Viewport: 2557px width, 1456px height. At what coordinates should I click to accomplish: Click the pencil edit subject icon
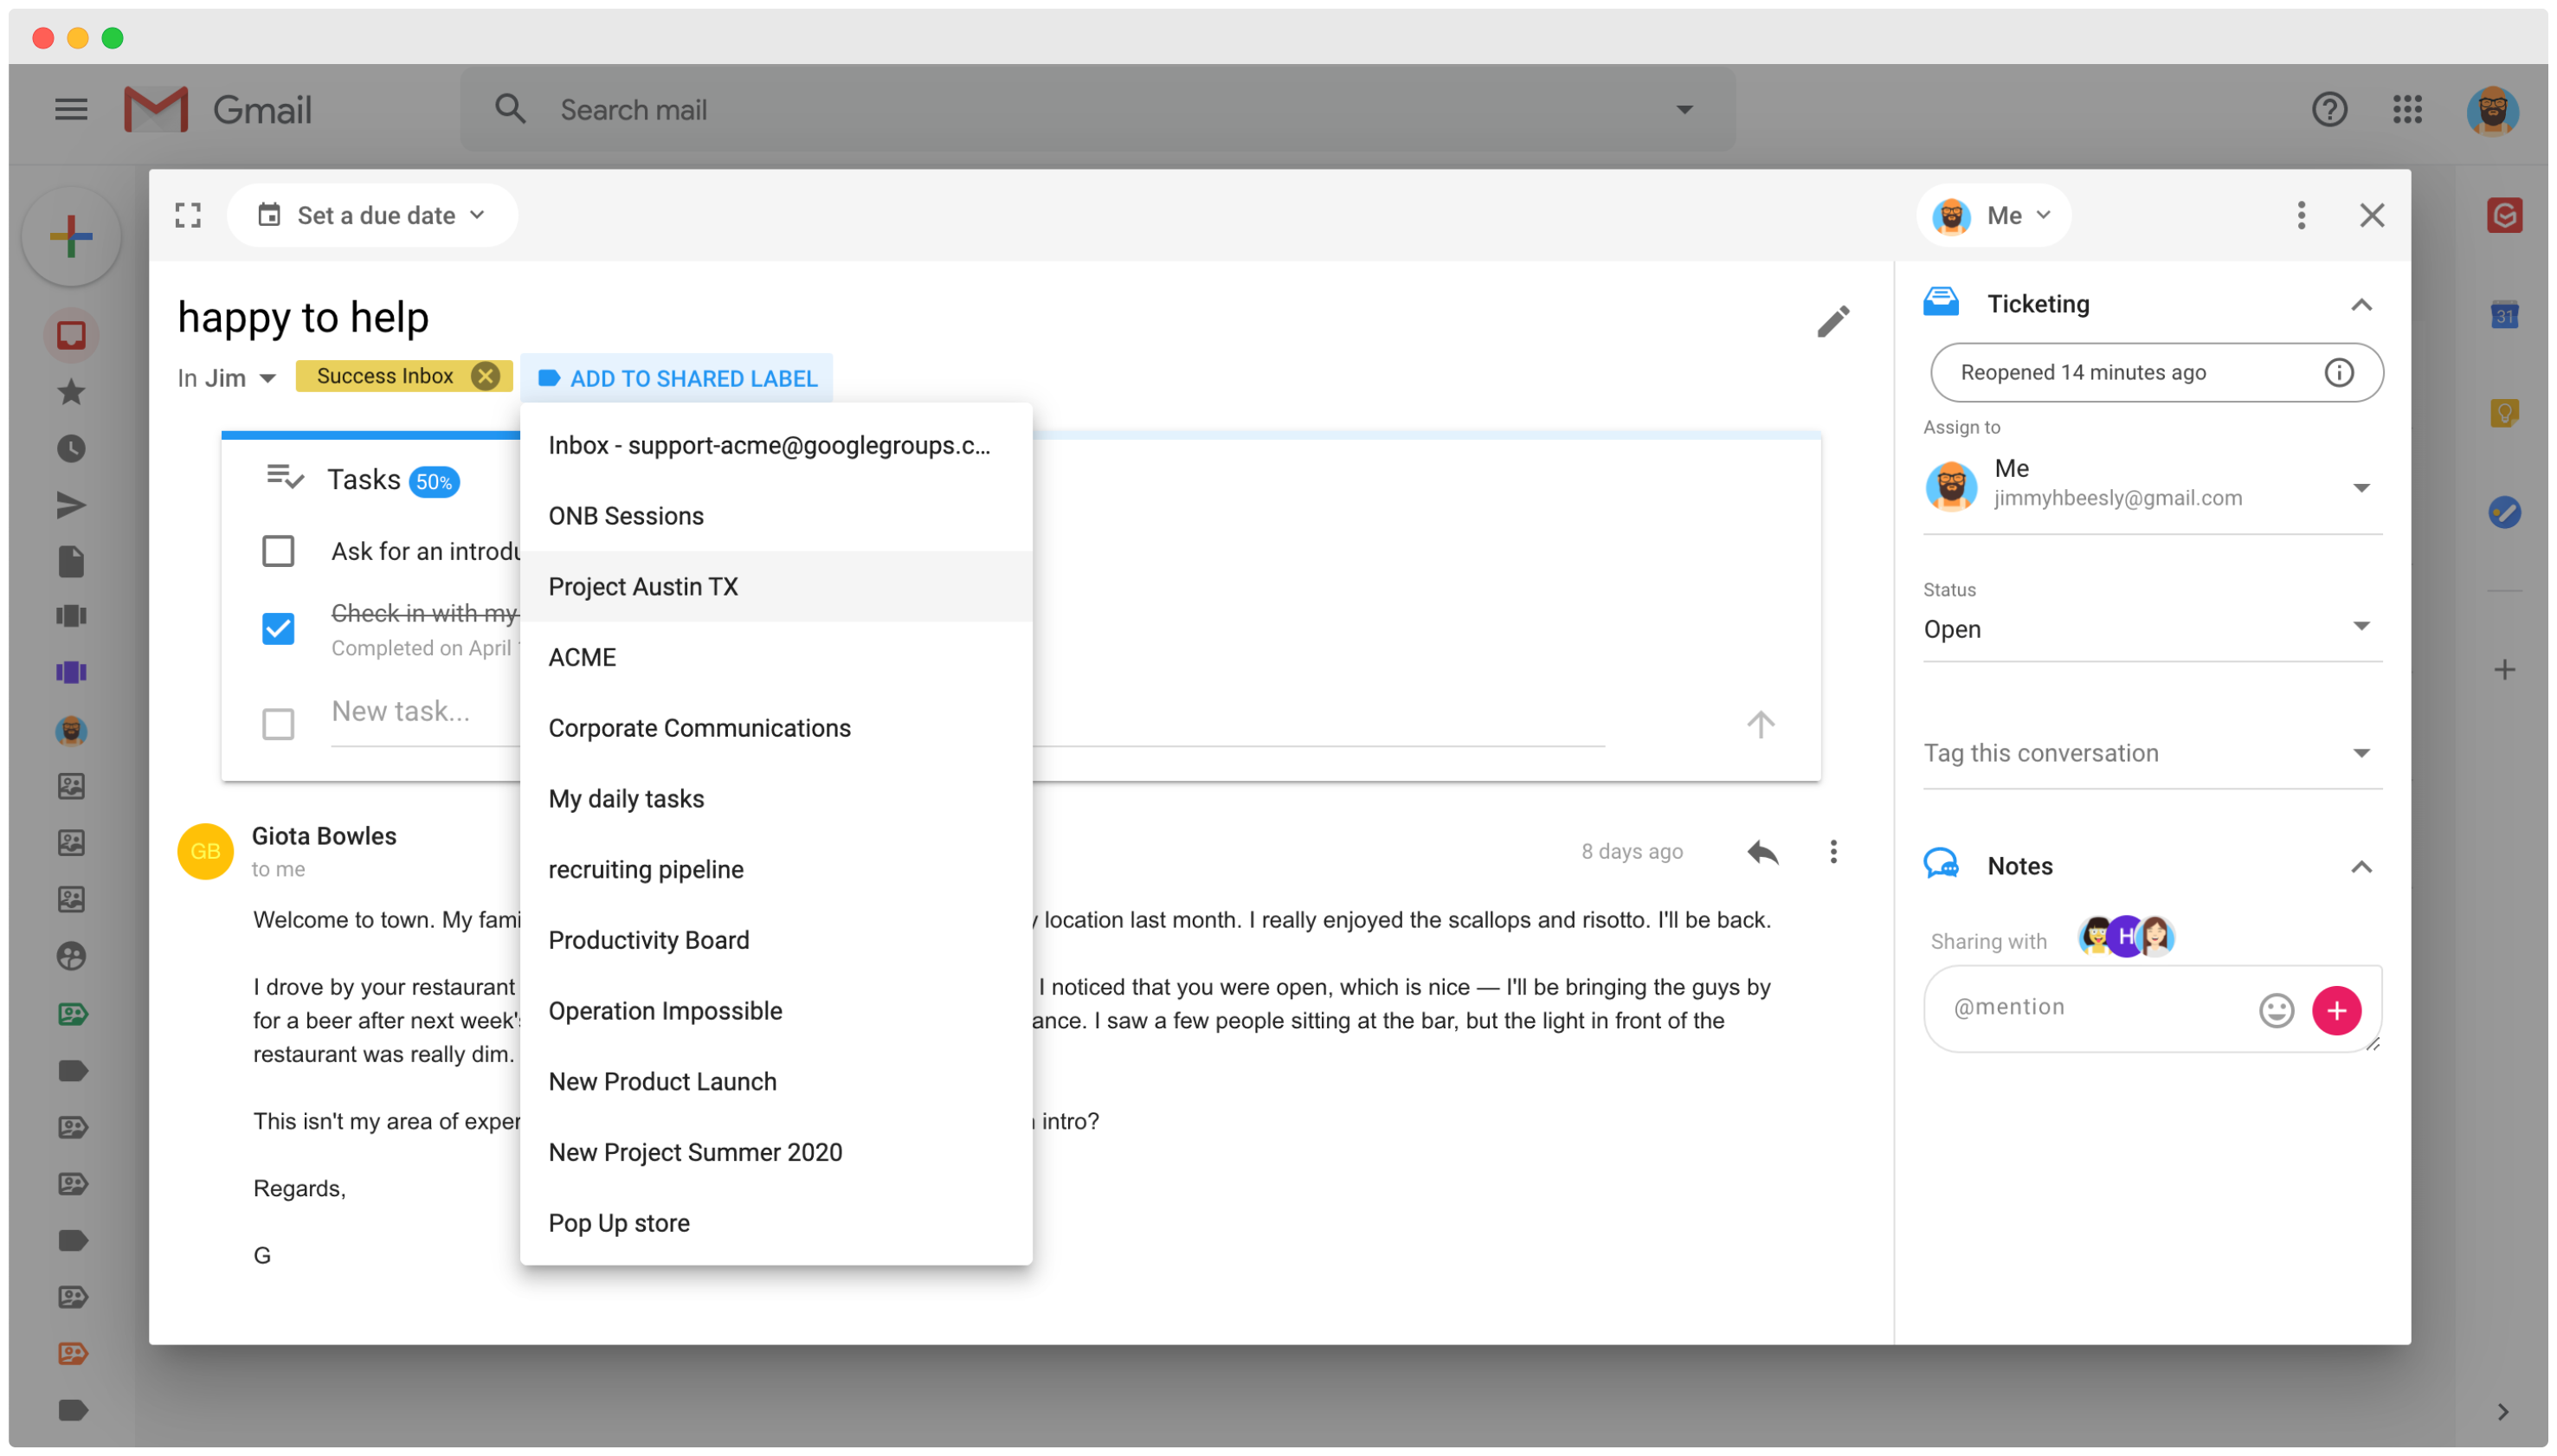[x=1832, y=321]
